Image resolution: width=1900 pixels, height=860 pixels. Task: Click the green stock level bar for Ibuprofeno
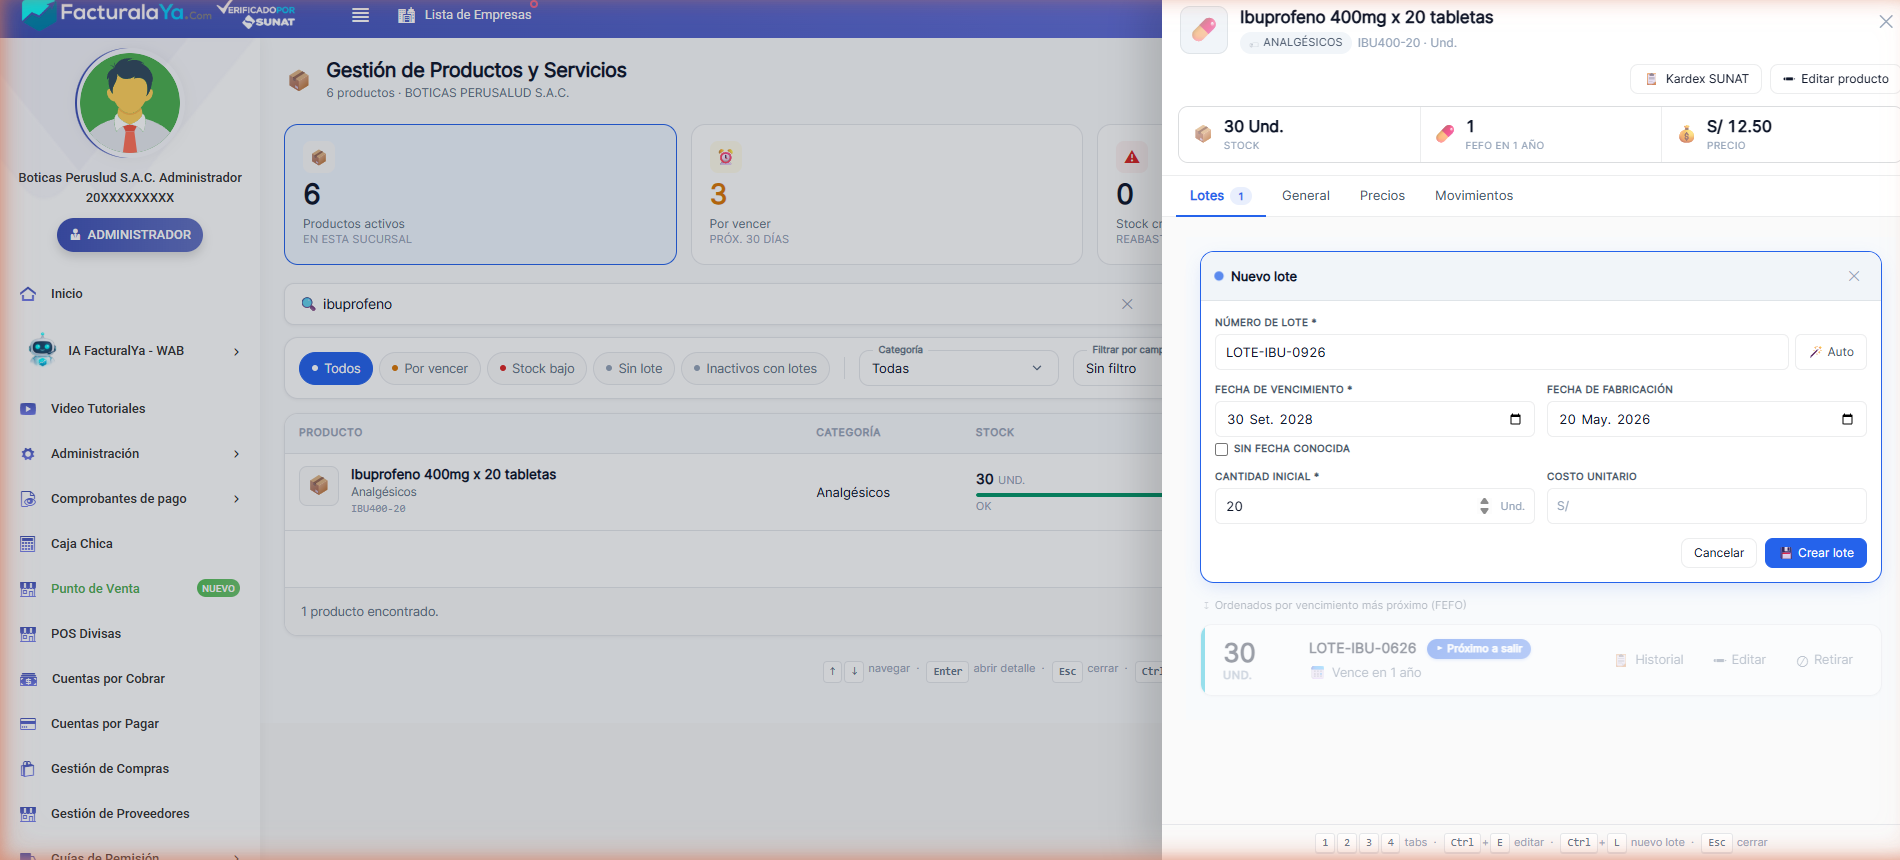coord(1068,495)
